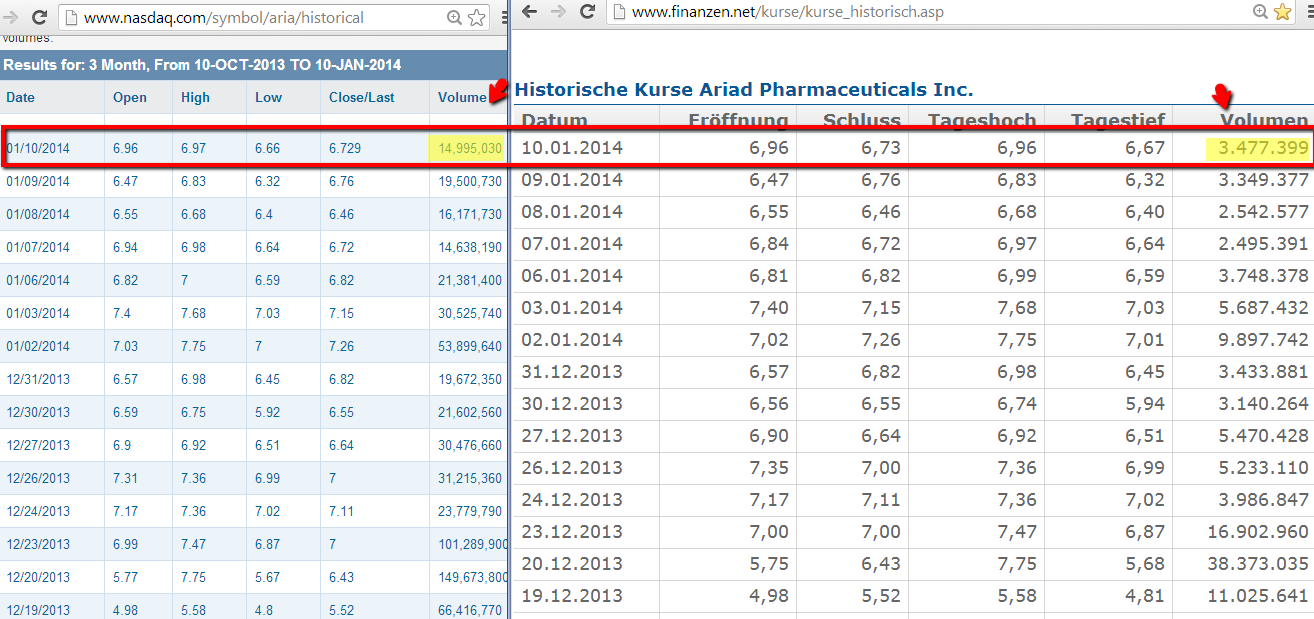This screenshot has width=1314, height=619.
Task: Select date cell 12/20/2013
Action: (38, 577)
